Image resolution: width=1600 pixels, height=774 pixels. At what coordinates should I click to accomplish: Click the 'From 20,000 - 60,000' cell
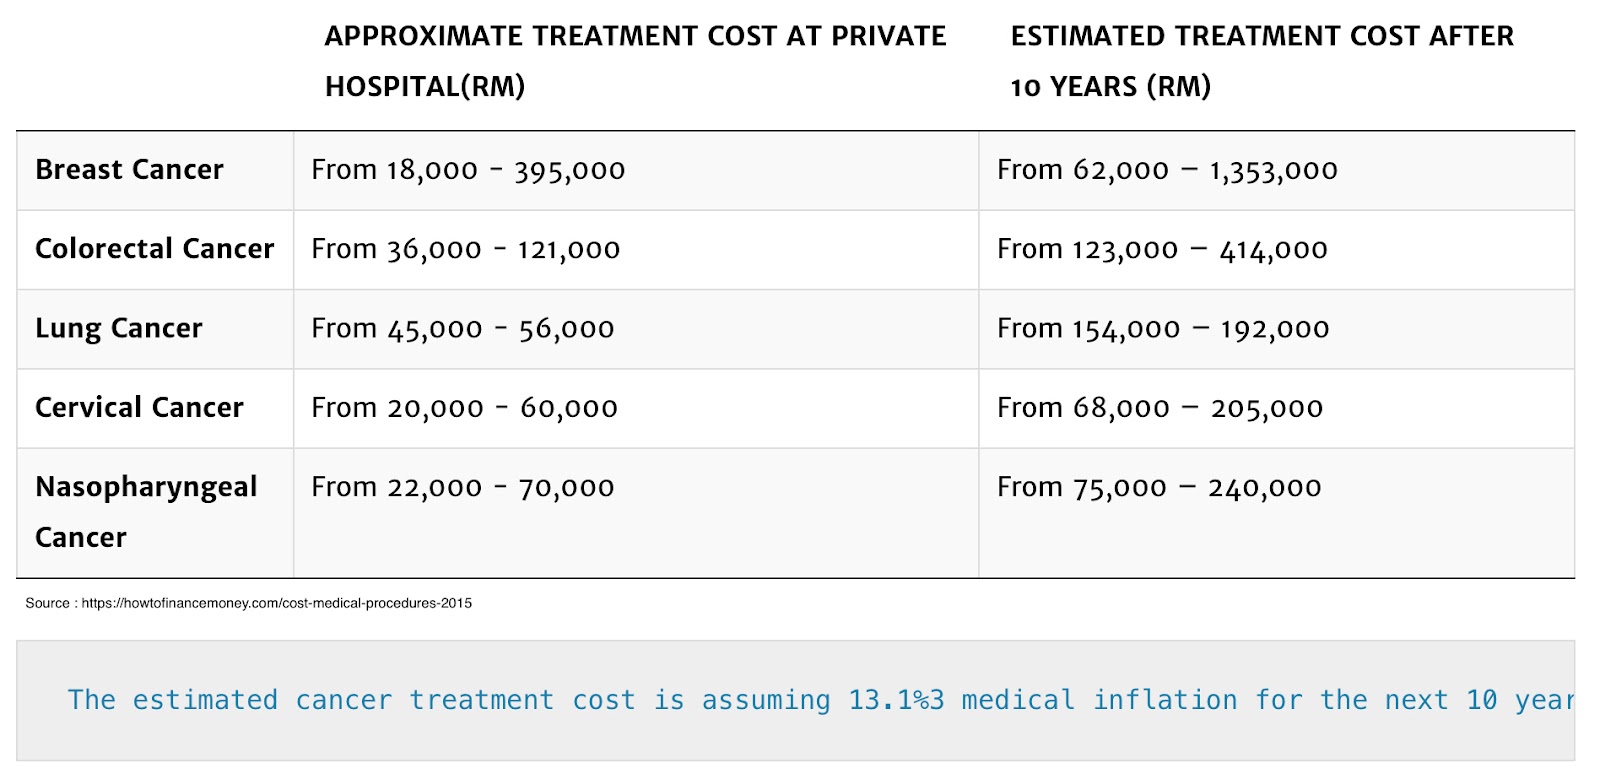[464, 408]
